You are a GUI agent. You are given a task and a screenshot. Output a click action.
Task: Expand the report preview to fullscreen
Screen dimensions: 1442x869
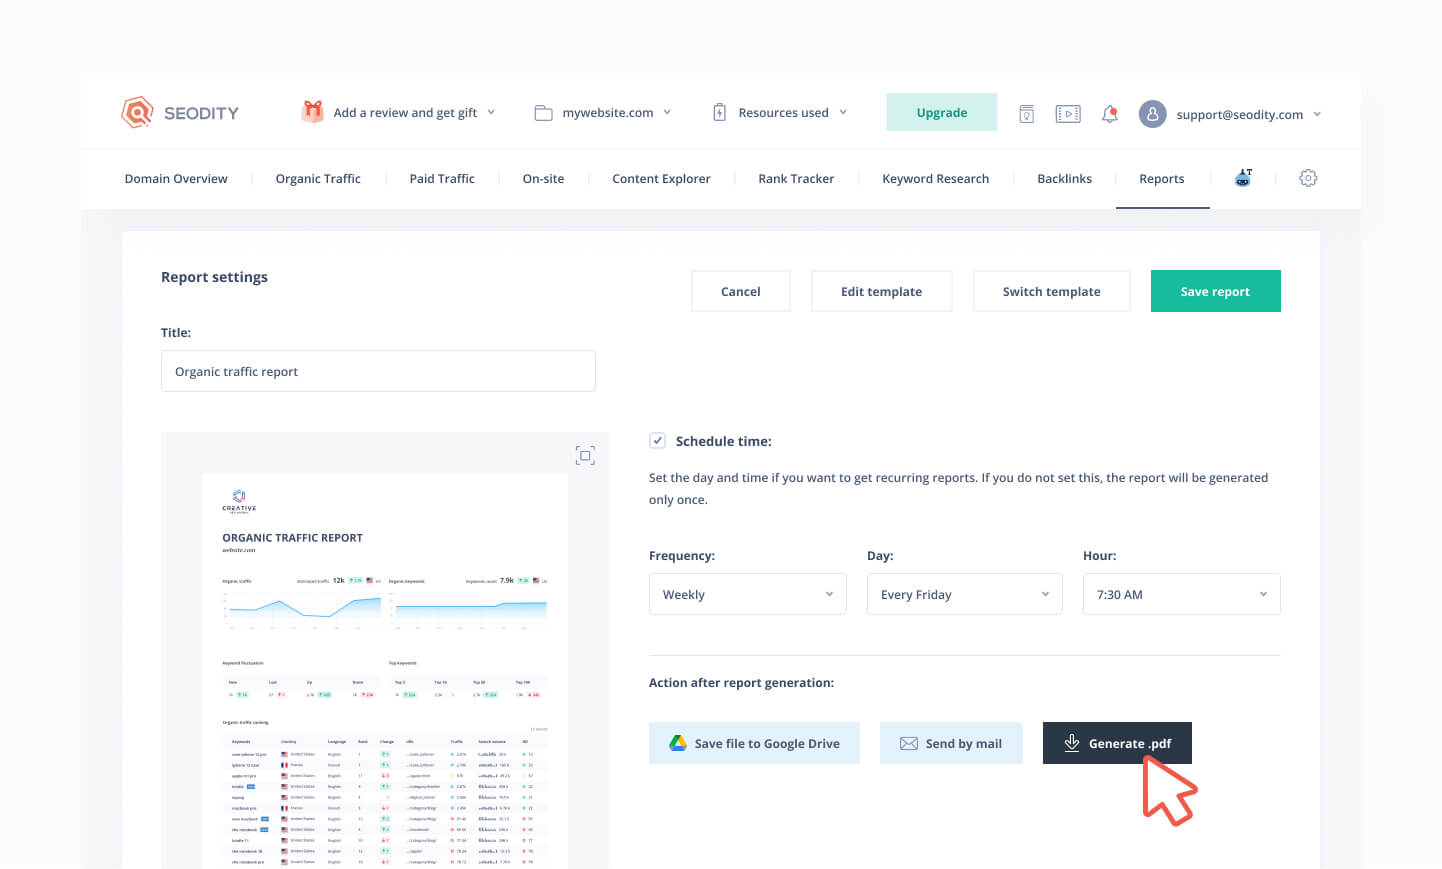(585, 456)
